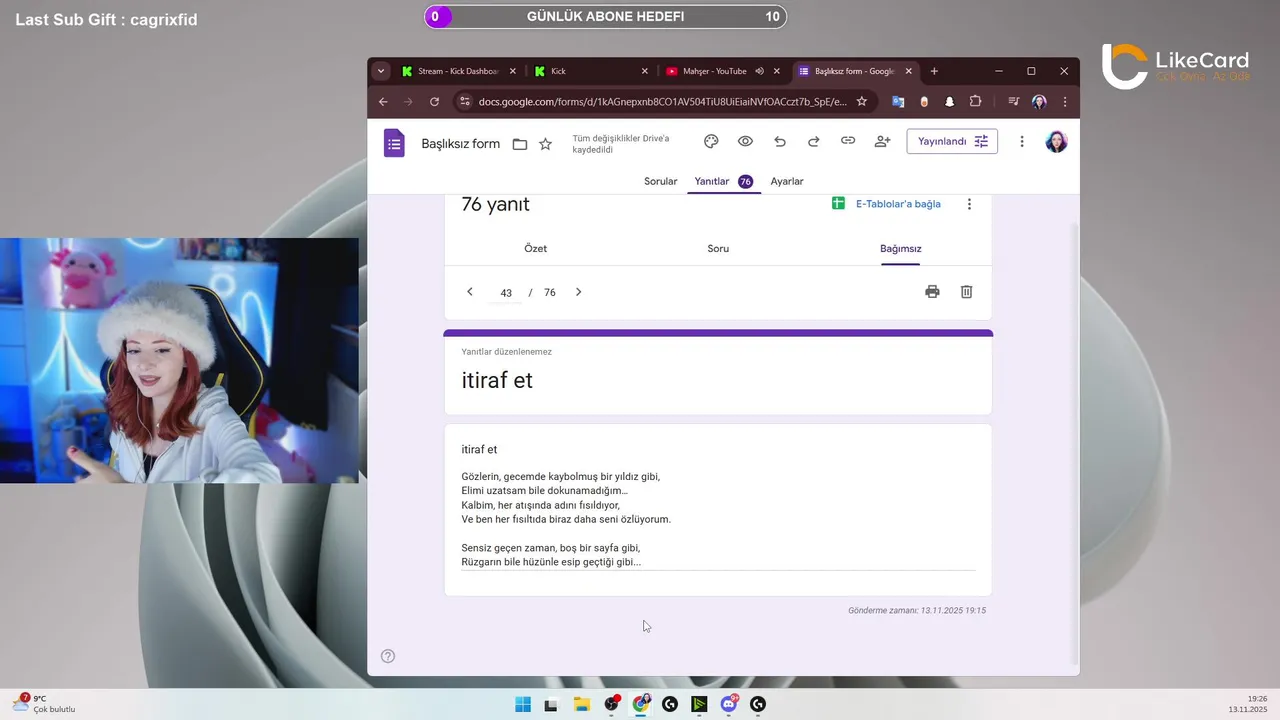Image resolution: width=1280 pixels, height=720 pixels.
Task: Bookmark this page with the star
Action: pyautogui.click(x=862, y=101)
